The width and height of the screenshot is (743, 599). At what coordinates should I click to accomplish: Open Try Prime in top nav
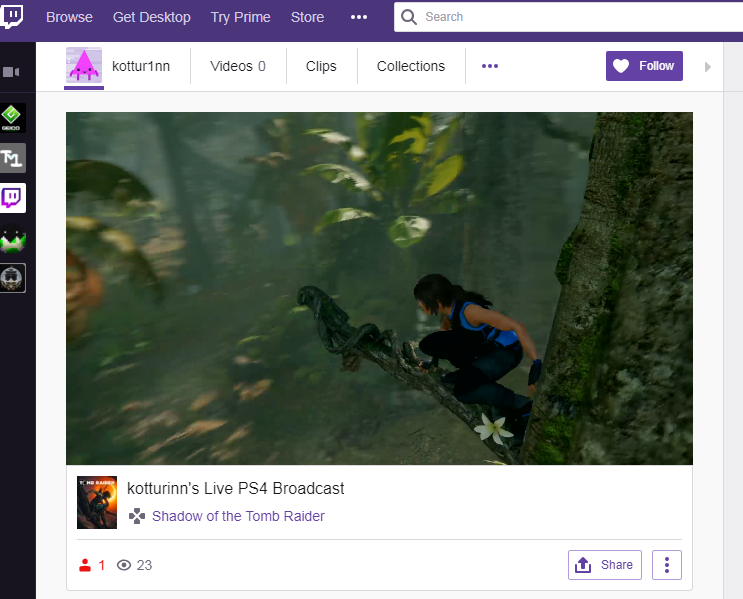point(240,17)
